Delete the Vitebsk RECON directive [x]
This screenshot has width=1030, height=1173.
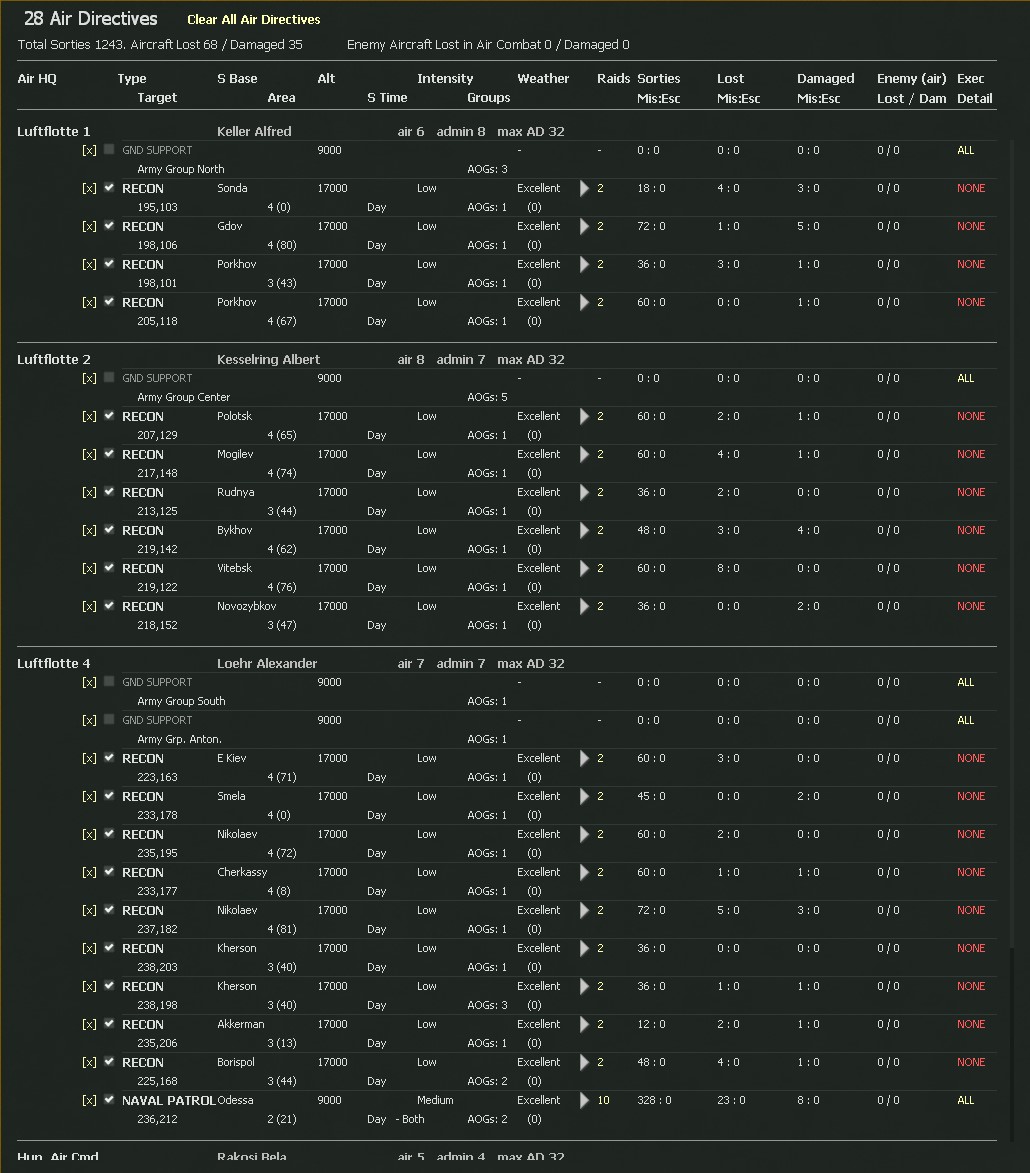(89, 569)
